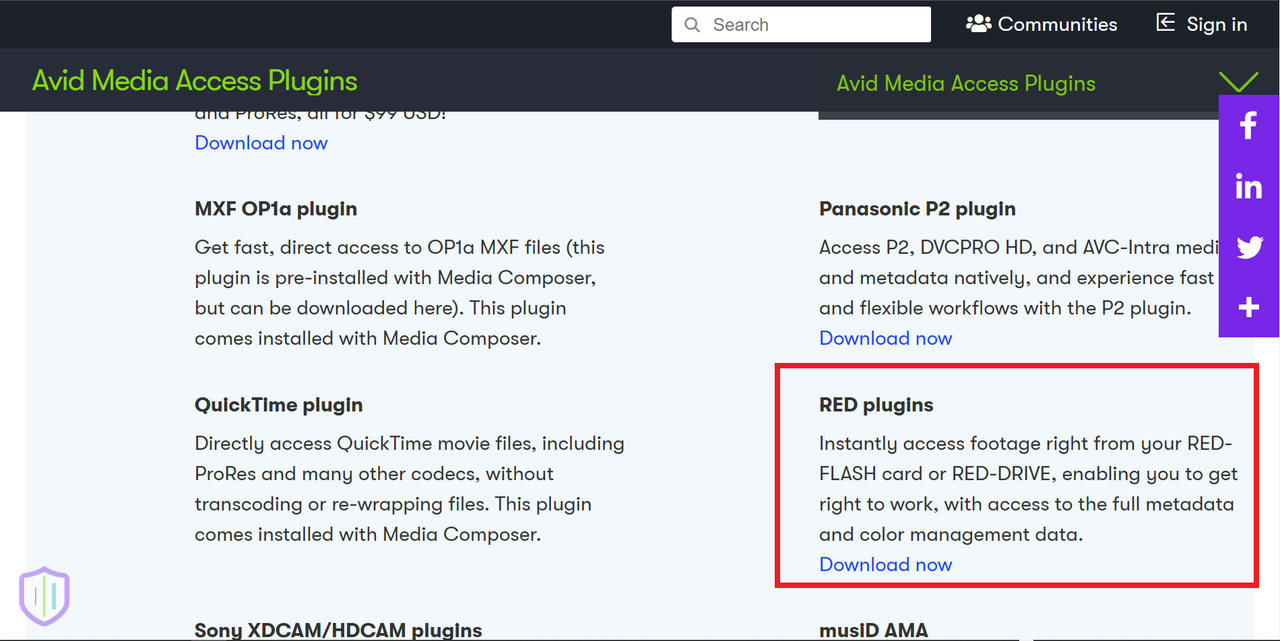This screenshot has height=641, width=1280.
Task: Select the QuickTime plugin heading
Action: point(279,405)
